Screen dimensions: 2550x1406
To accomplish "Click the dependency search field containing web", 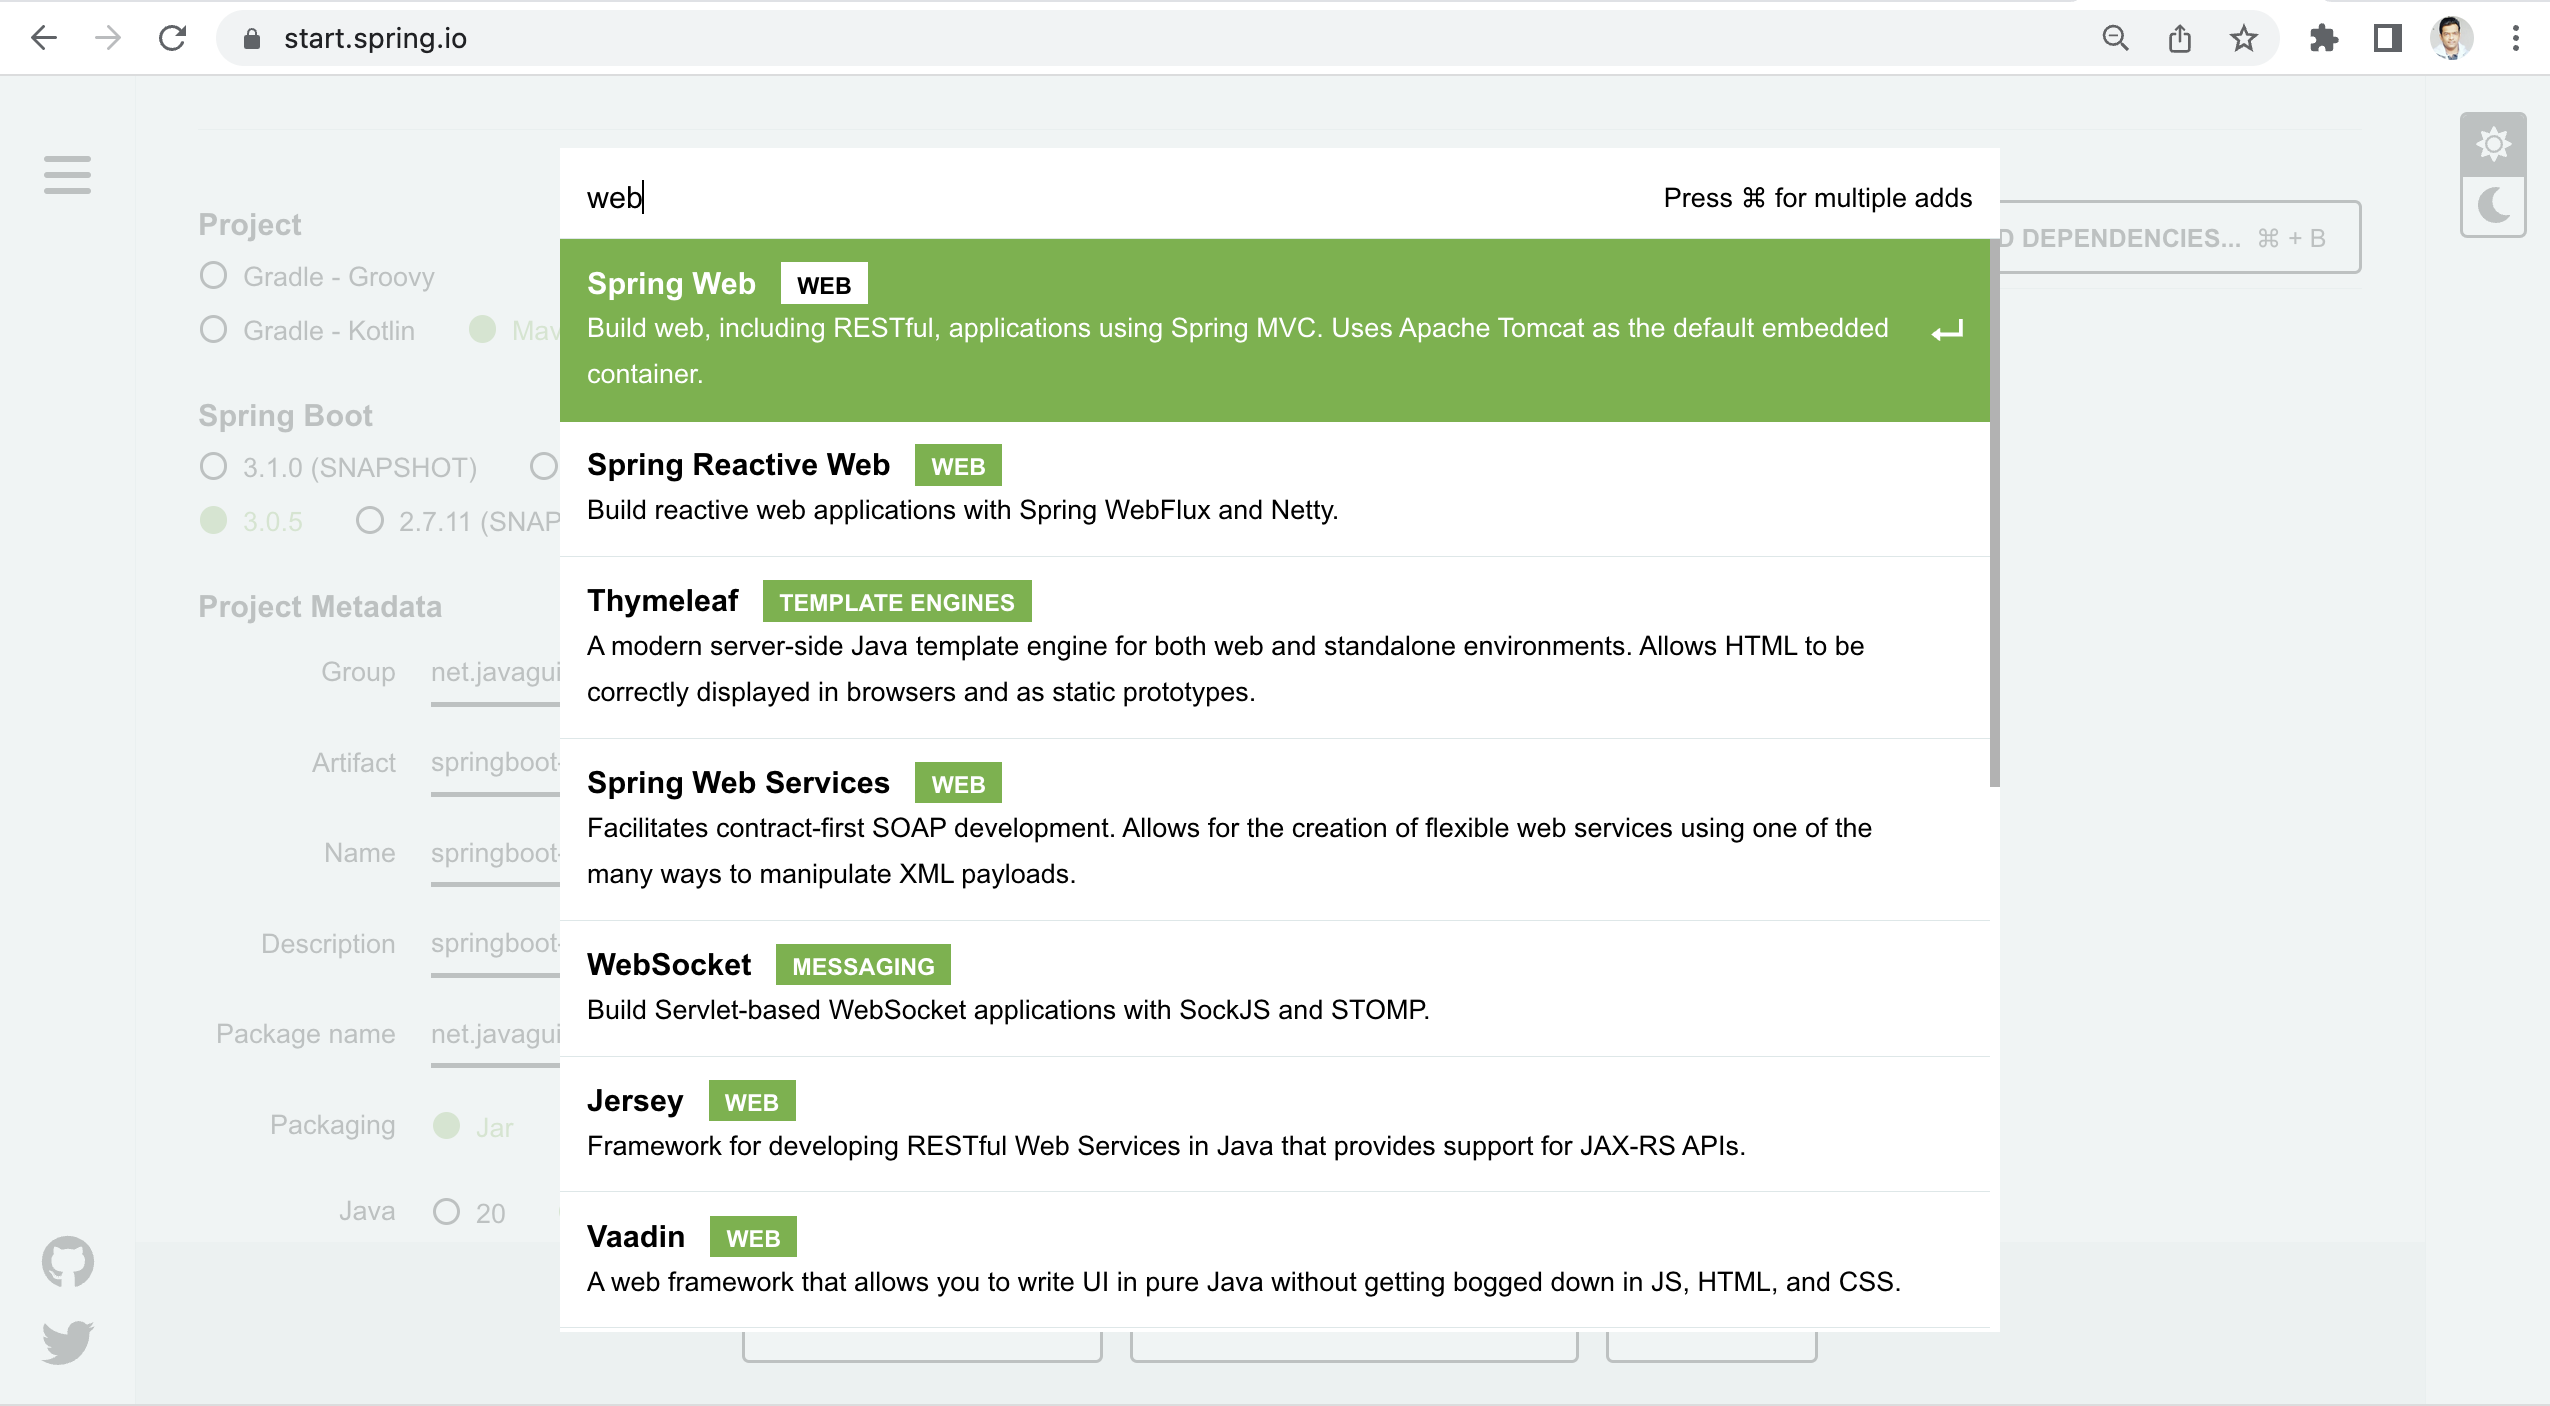I will coord(1100,197).
